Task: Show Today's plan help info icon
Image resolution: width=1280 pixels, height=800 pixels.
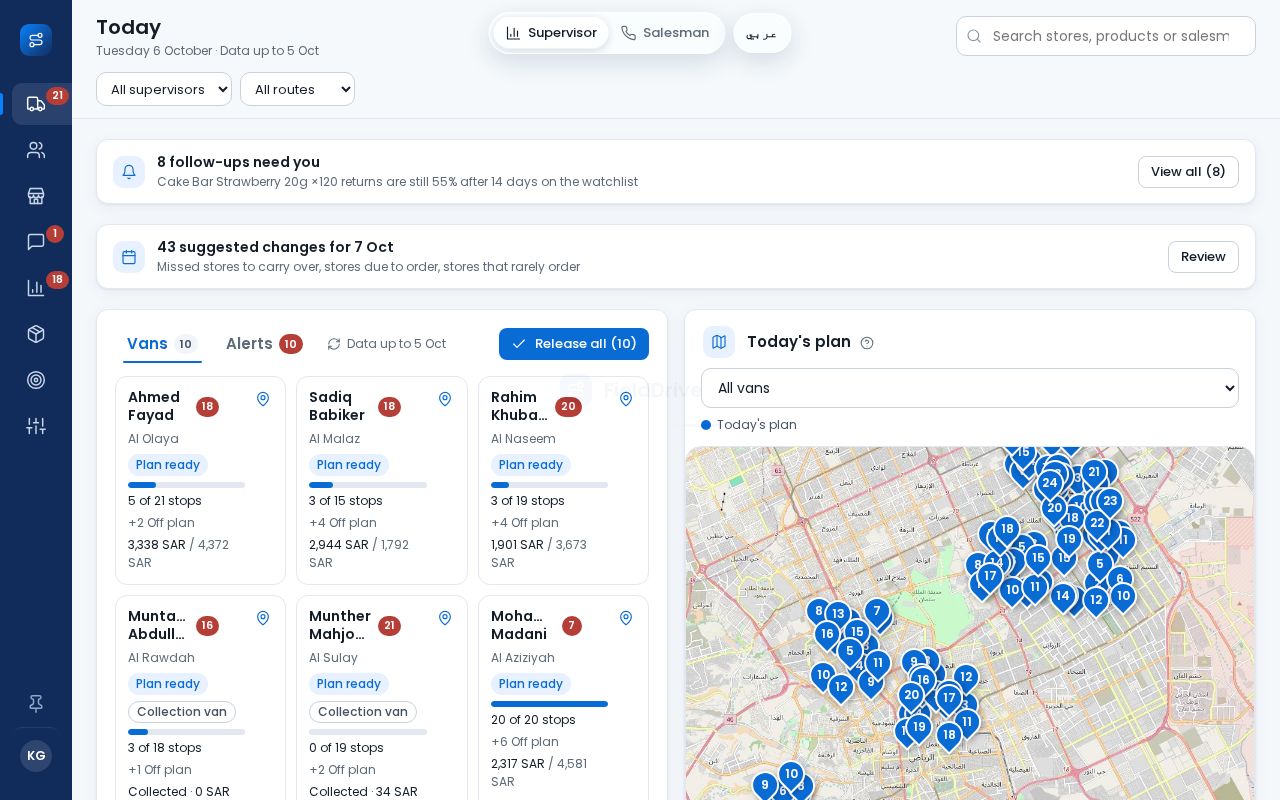Action: tap(867, 343)
